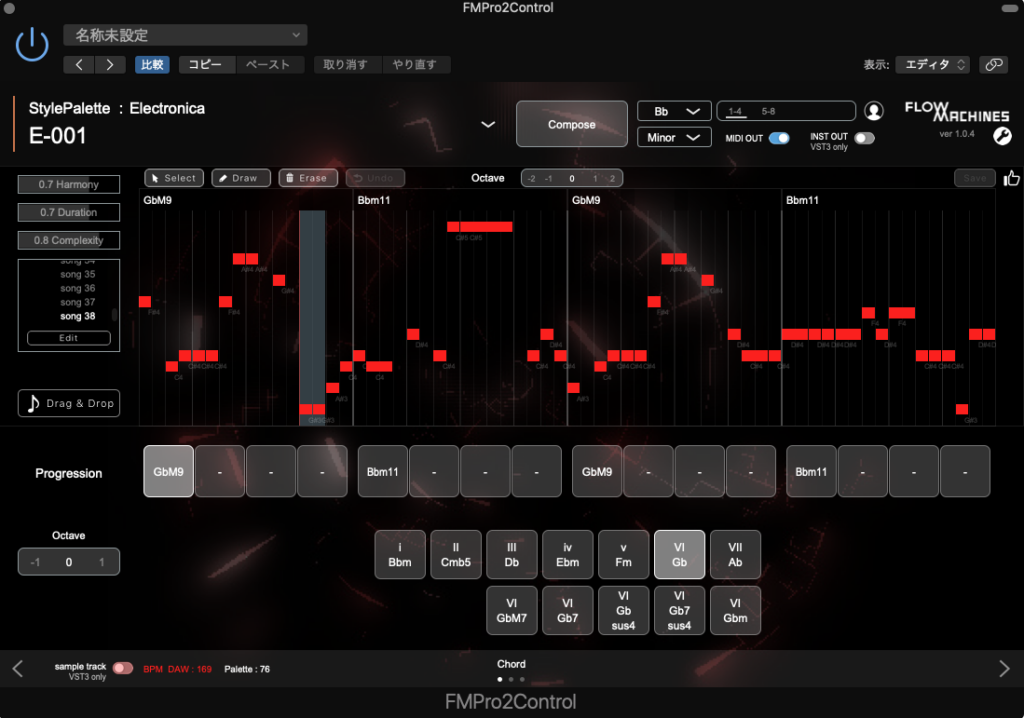1024x718 pixels.
Task: Toggle the sample track switch
Action: pyautogui.click(x=123, y=668)
